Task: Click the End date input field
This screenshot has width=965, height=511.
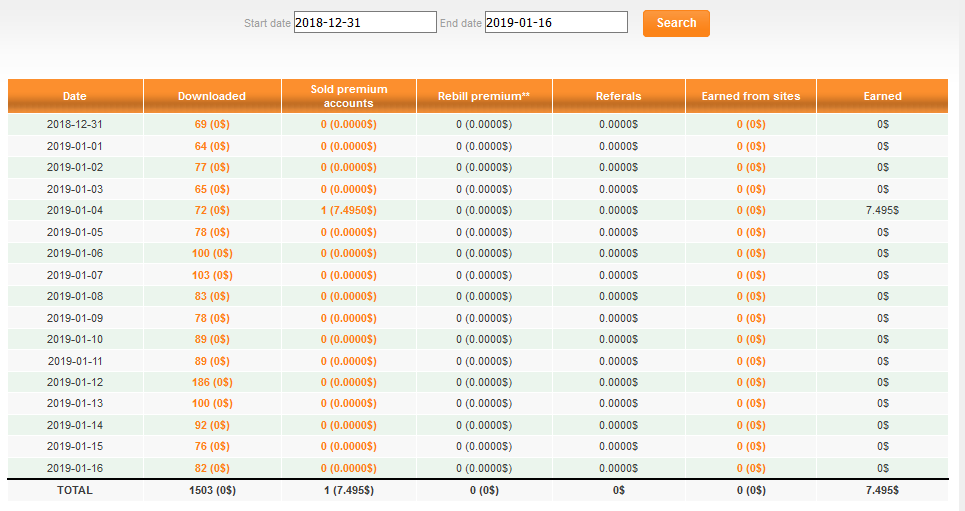Action: (x=556, y=23)
